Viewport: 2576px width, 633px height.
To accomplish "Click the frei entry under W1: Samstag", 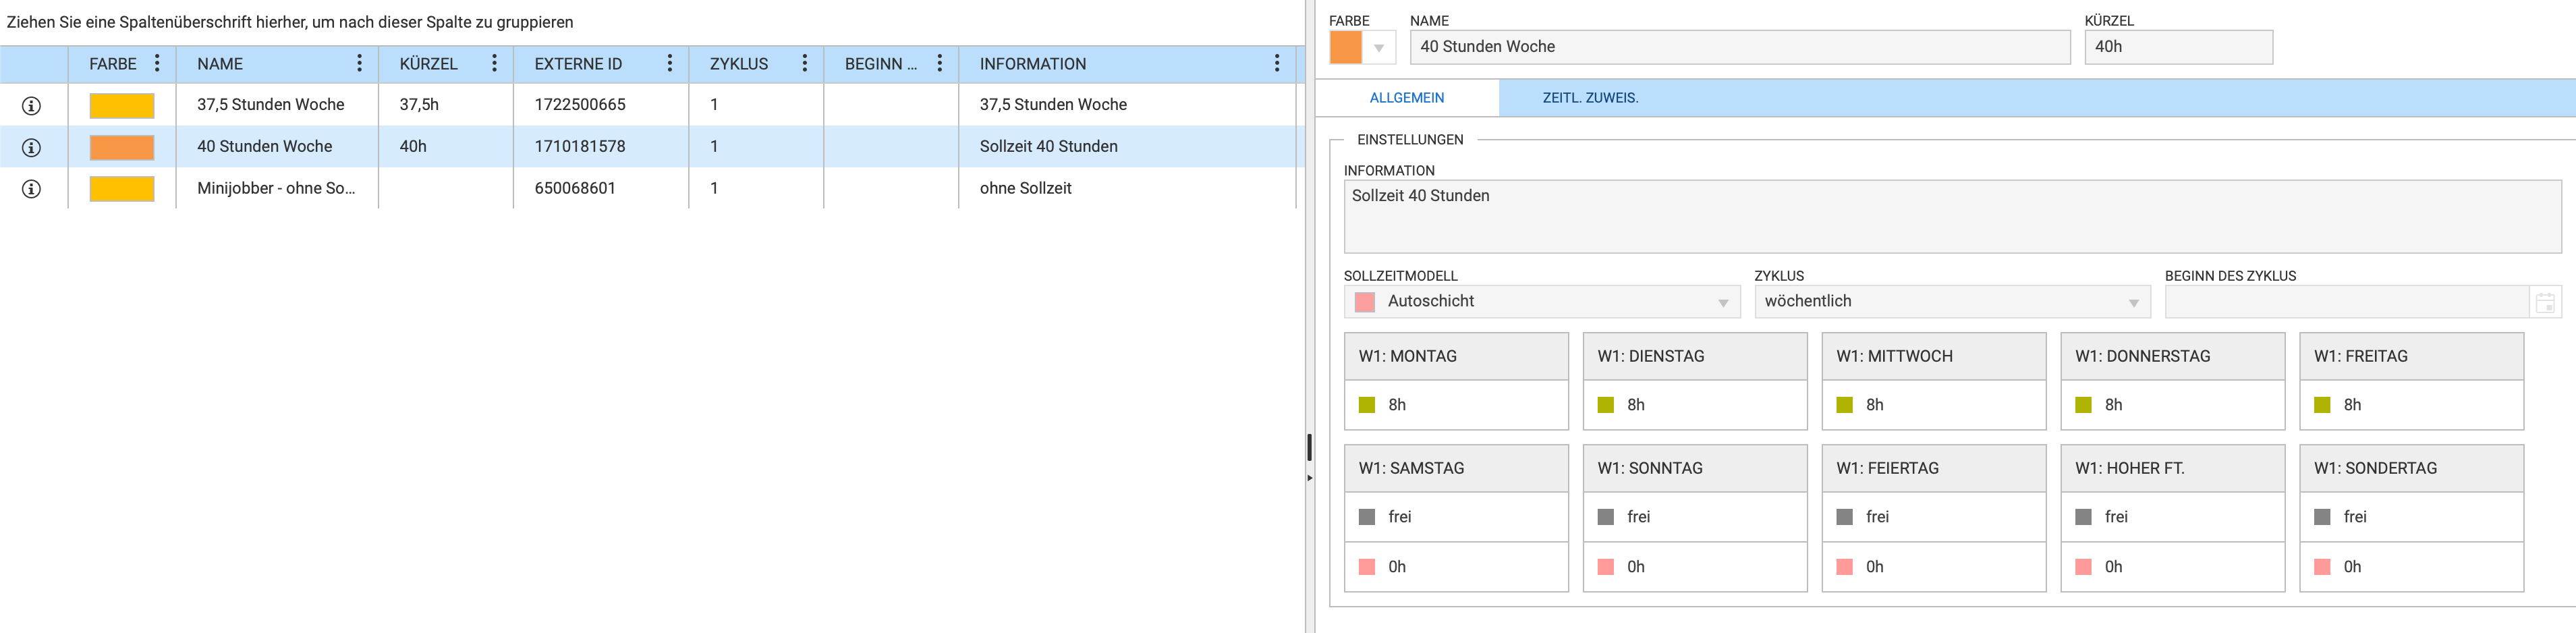I will pyautogui.click(x=1455, y=517).
